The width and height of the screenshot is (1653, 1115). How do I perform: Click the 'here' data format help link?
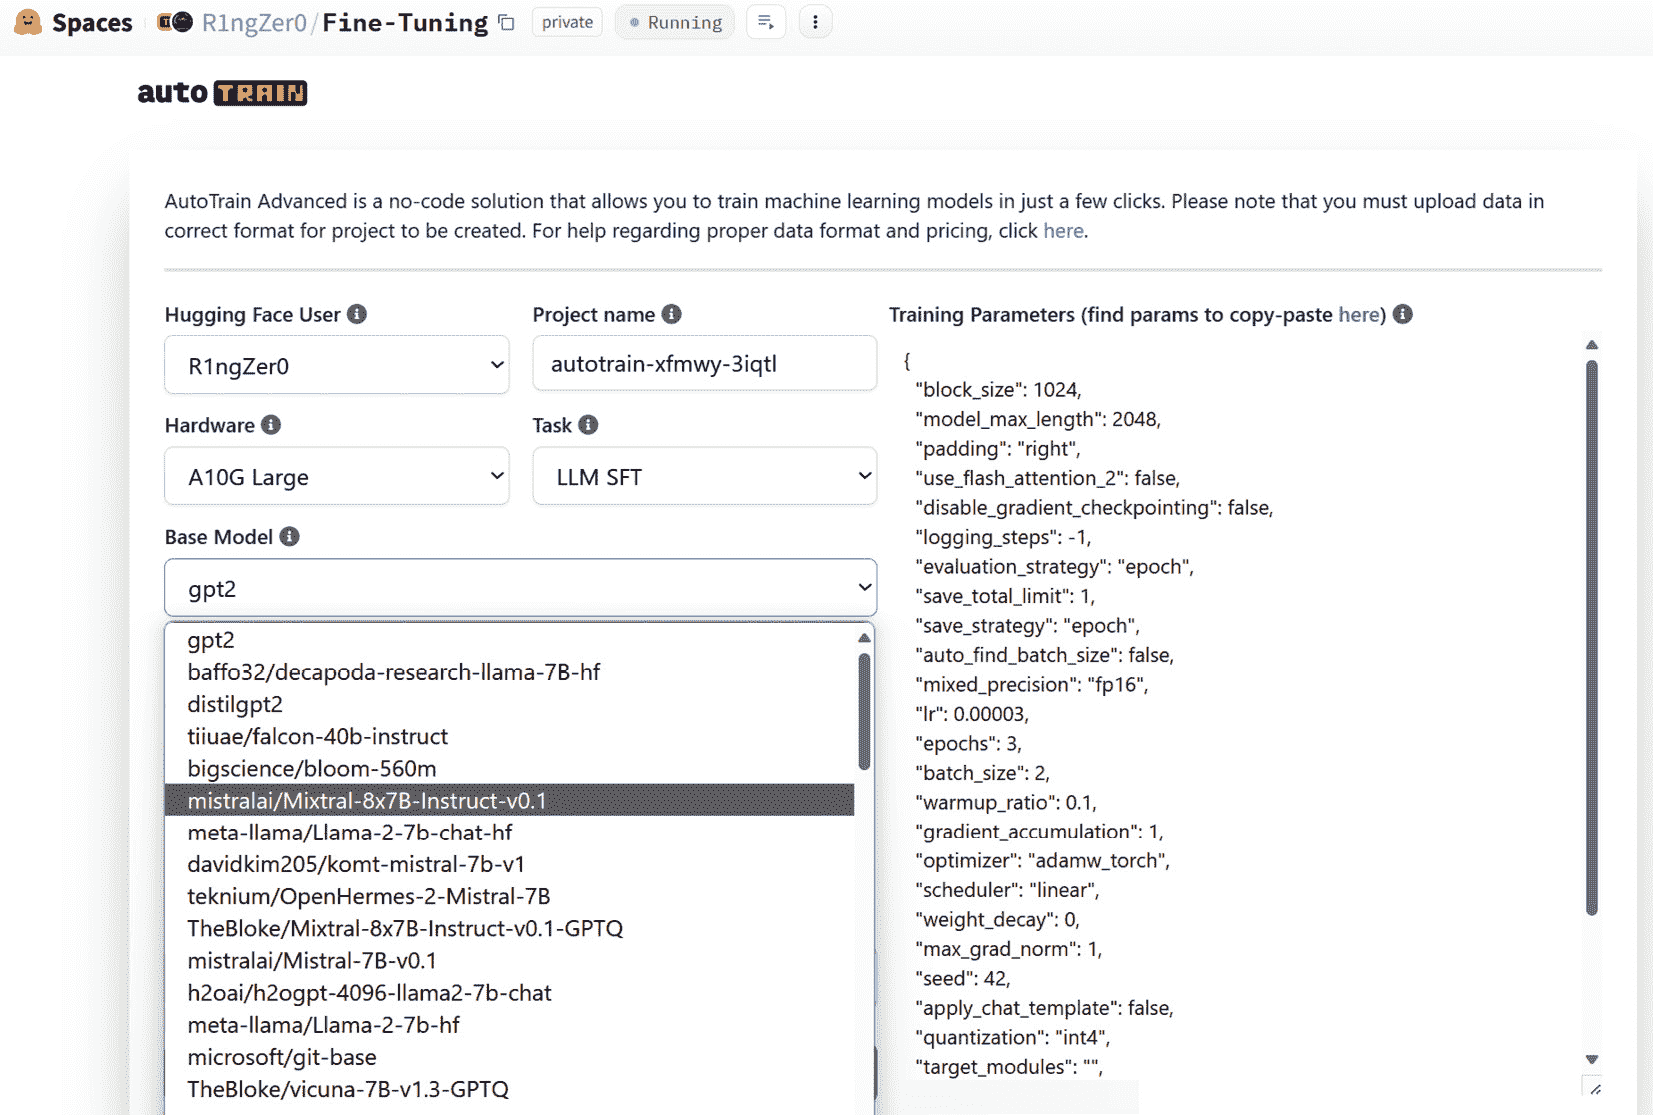(x=1063, y=231)
